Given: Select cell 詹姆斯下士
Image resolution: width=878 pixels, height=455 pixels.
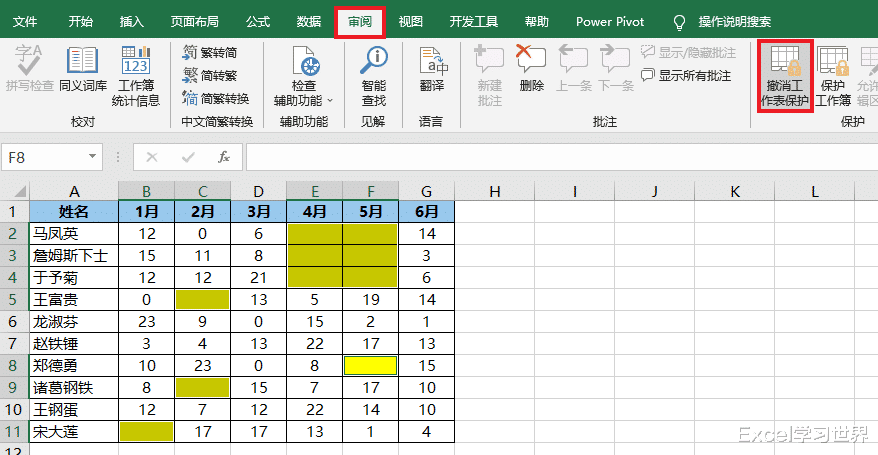Looking at the screenshot, I should (x=74, y=256).
